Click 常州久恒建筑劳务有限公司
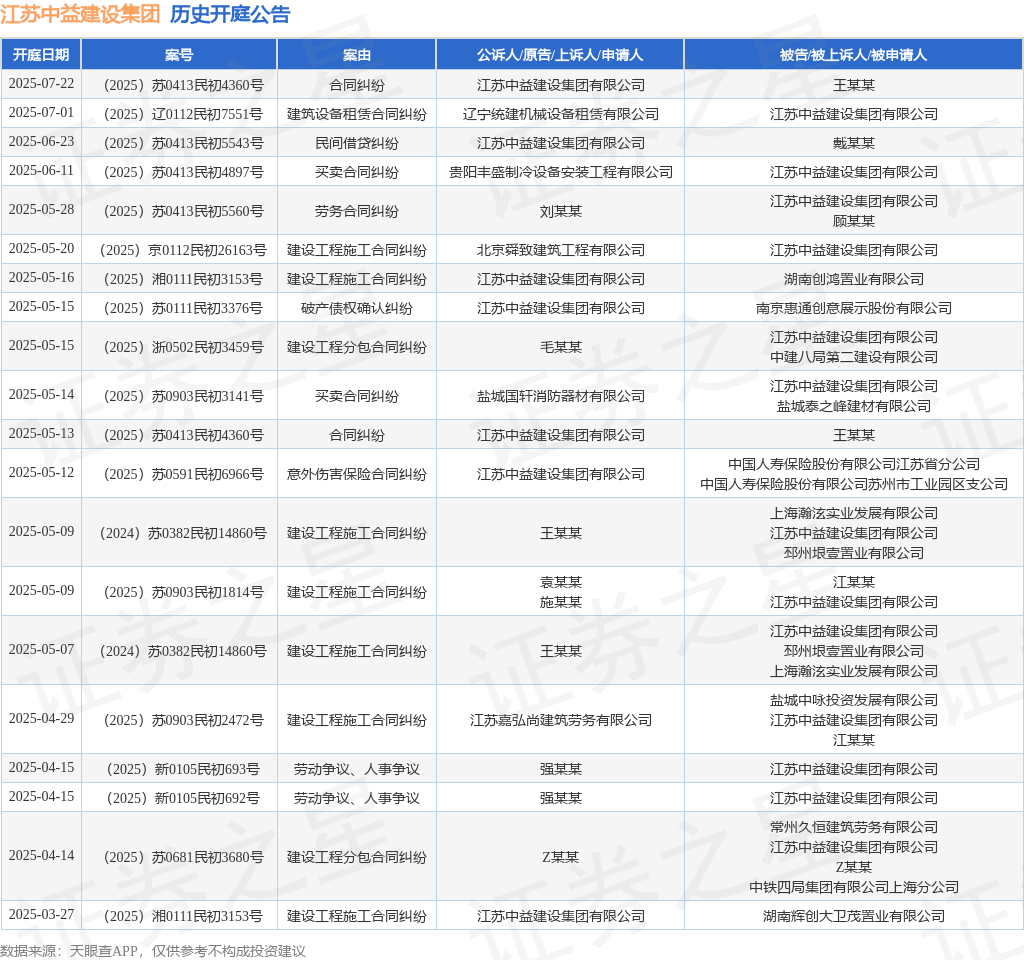The width and height of the screenshot is (1024, 960). pyautogui.click(x=854, y=827)
